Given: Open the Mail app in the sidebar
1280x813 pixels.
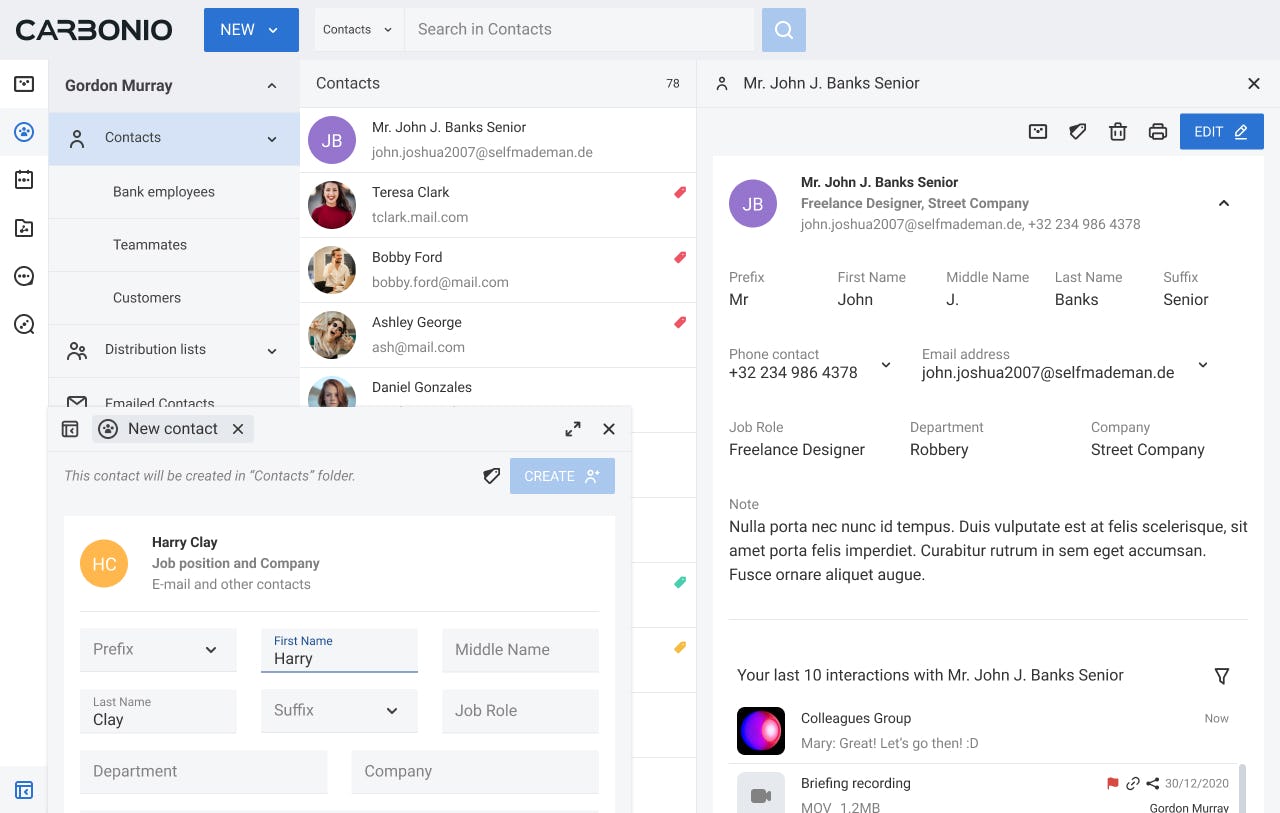Looking at the screenshot, I should (x=24, y=84).
